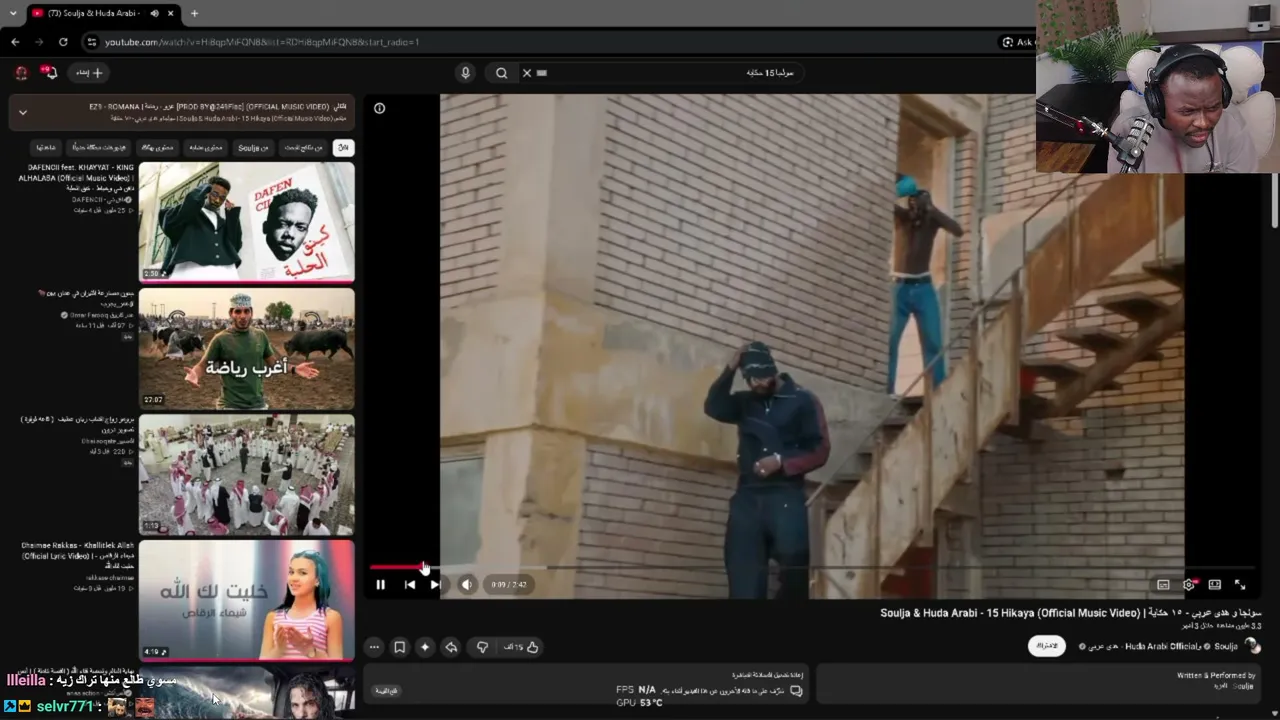Subscribe to the Soulja channel
Viewport: 1280px width, 720px height.
coord(1047,646)
